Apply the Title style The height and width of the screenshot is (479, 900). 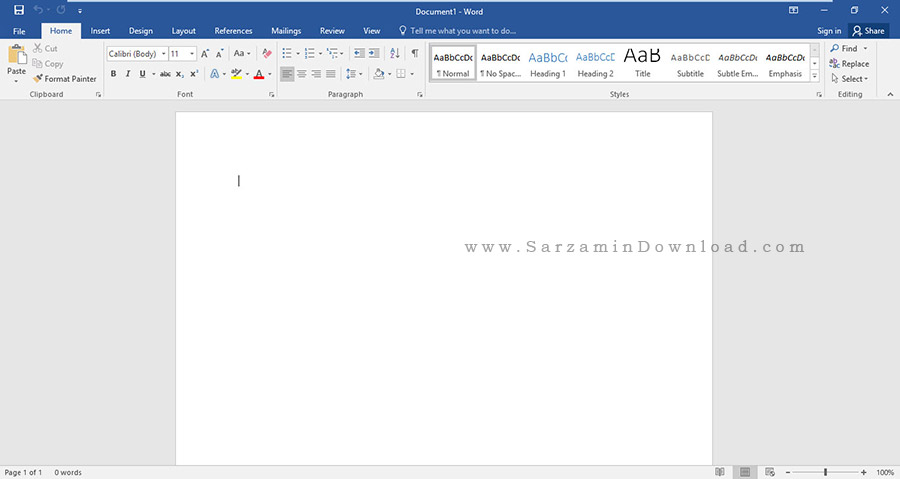click(x=643, y=63)
